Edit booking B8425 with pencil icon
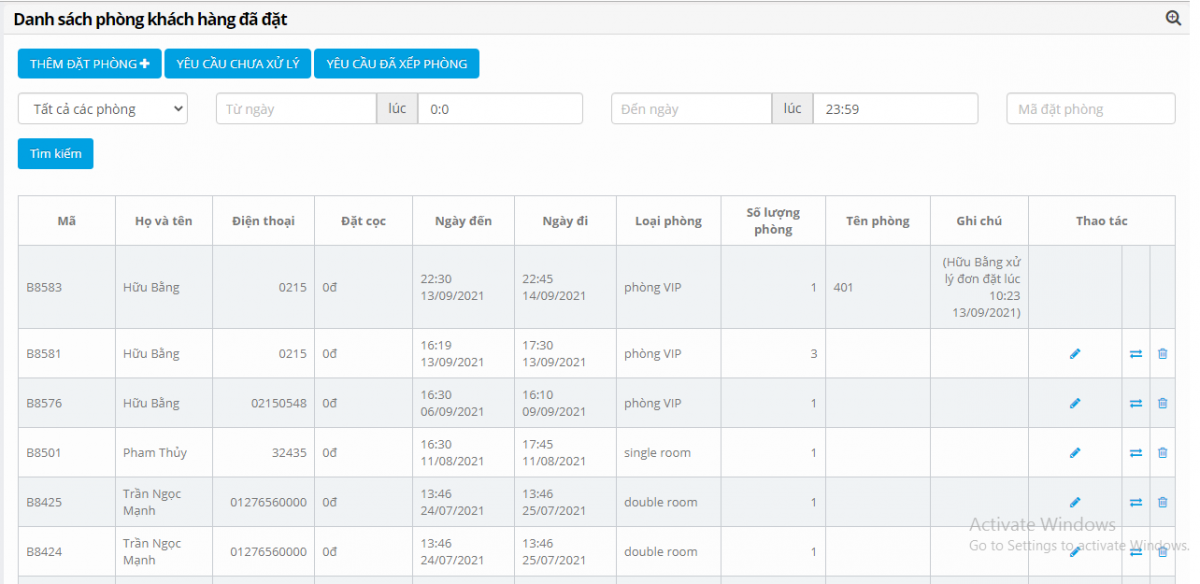Viewport: 1200px width, 584px height. click(x=1075, y=502)
